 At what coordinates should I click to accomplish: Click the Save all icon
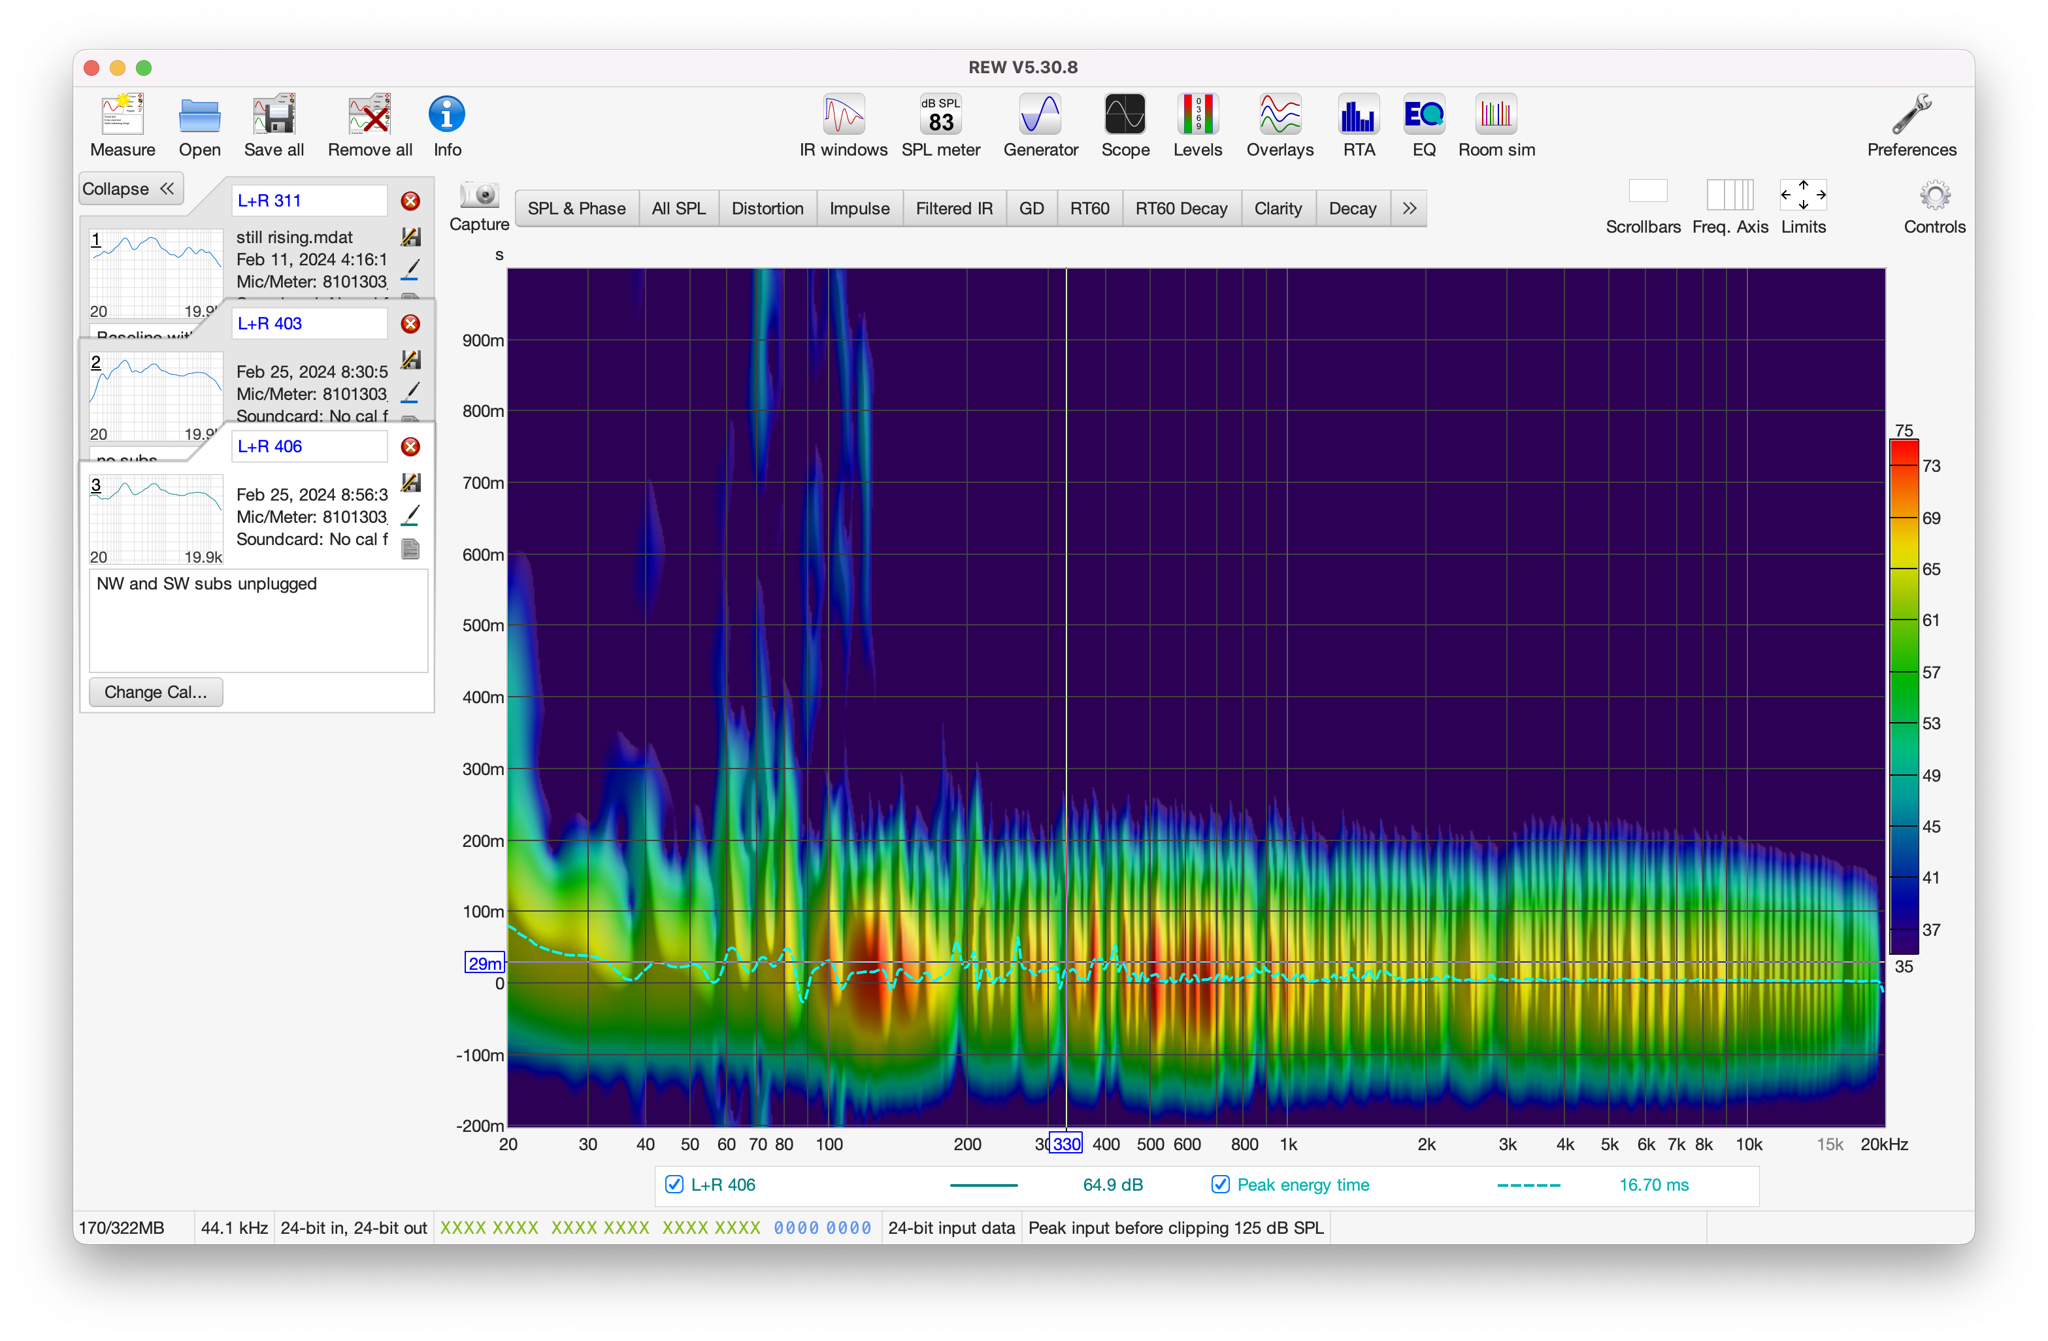click(x=273, y=126)
